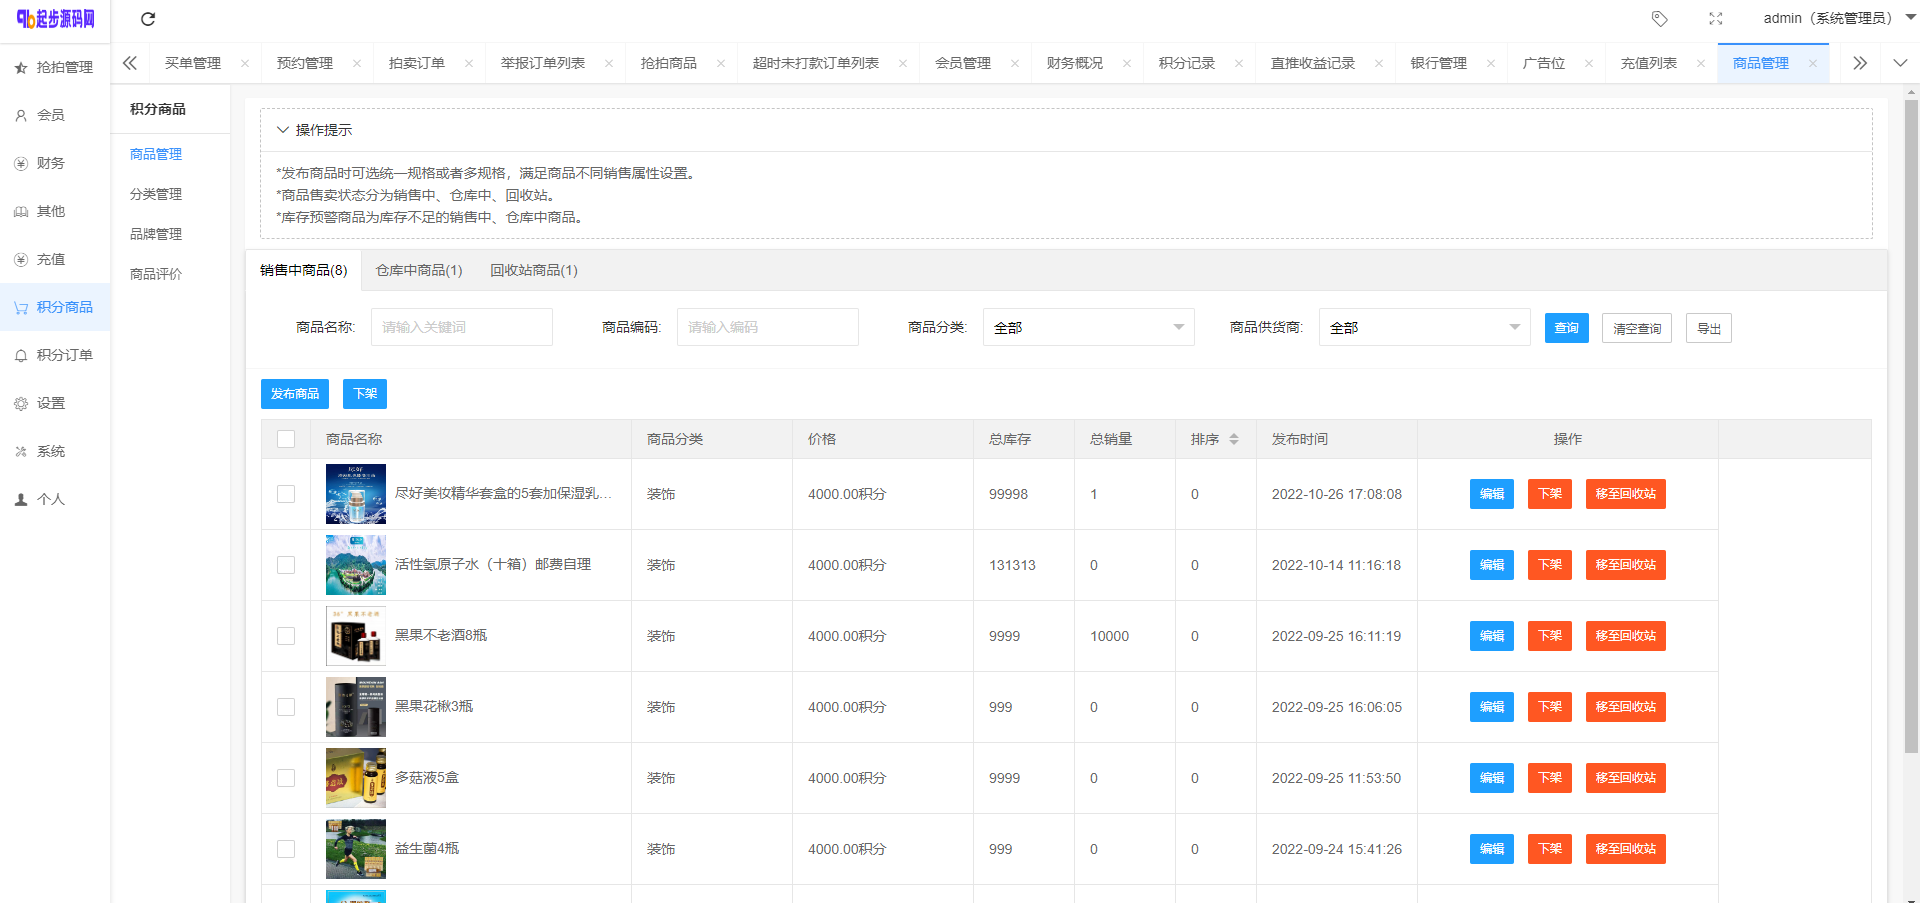Toggle fullscreen mode icon
This screenshot has height=903, width=1920.
click(1715, 19)
